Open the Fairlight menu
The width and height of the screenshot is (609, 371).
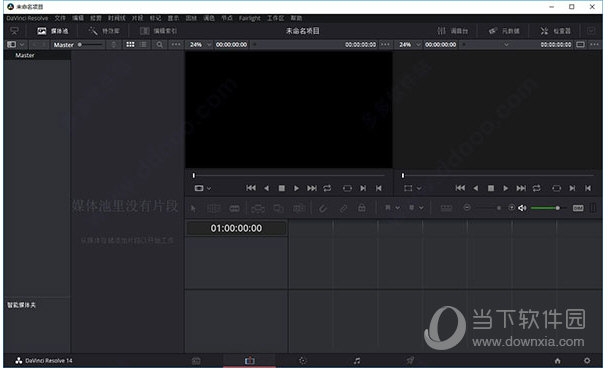pyautogui.click(x=250, y=18)
